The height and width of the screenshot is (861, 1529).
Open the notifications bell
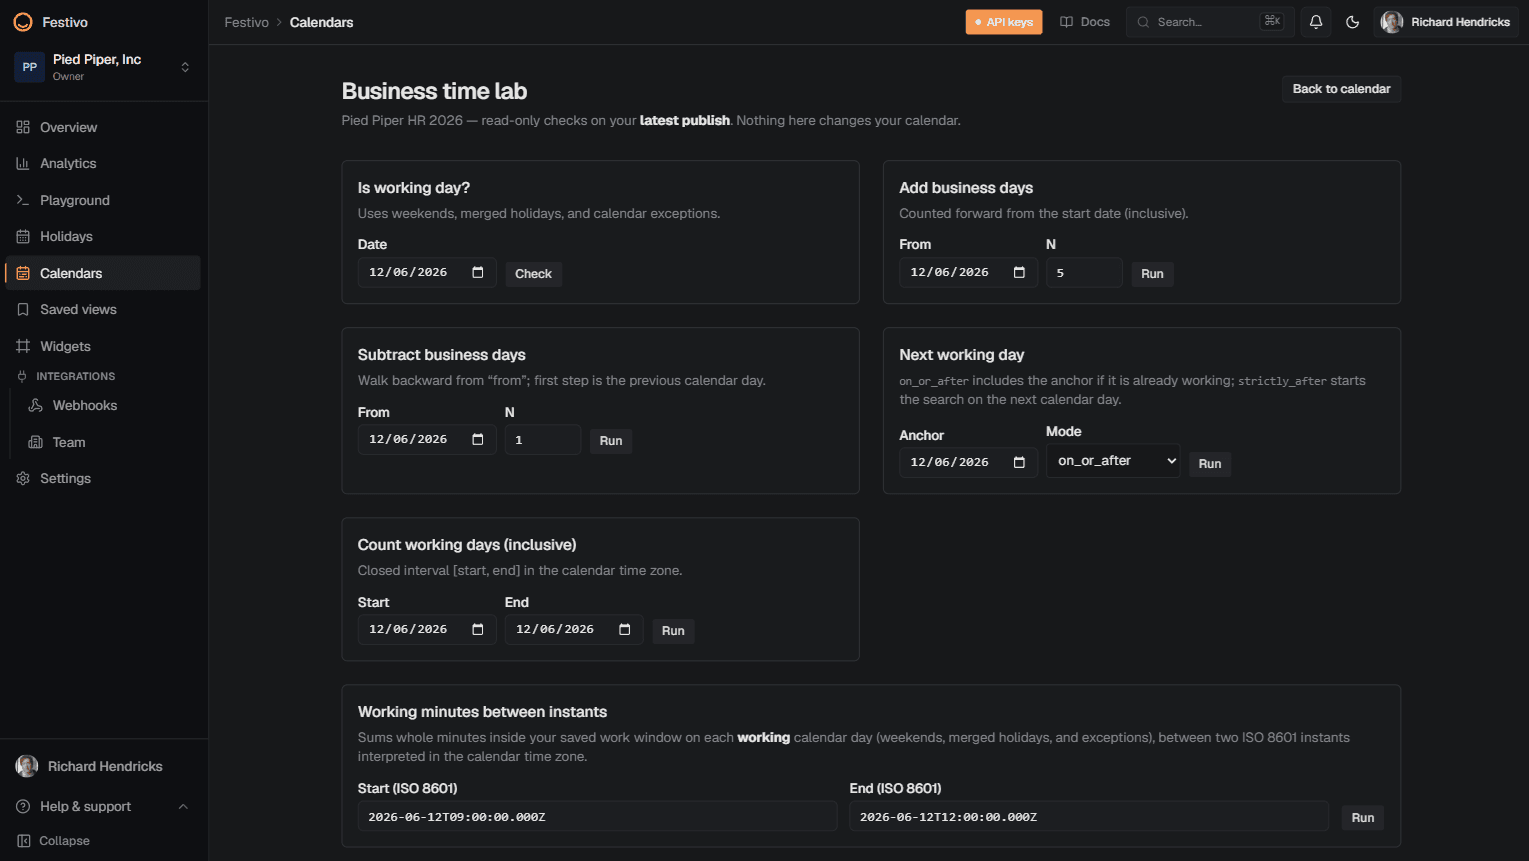1316,22
